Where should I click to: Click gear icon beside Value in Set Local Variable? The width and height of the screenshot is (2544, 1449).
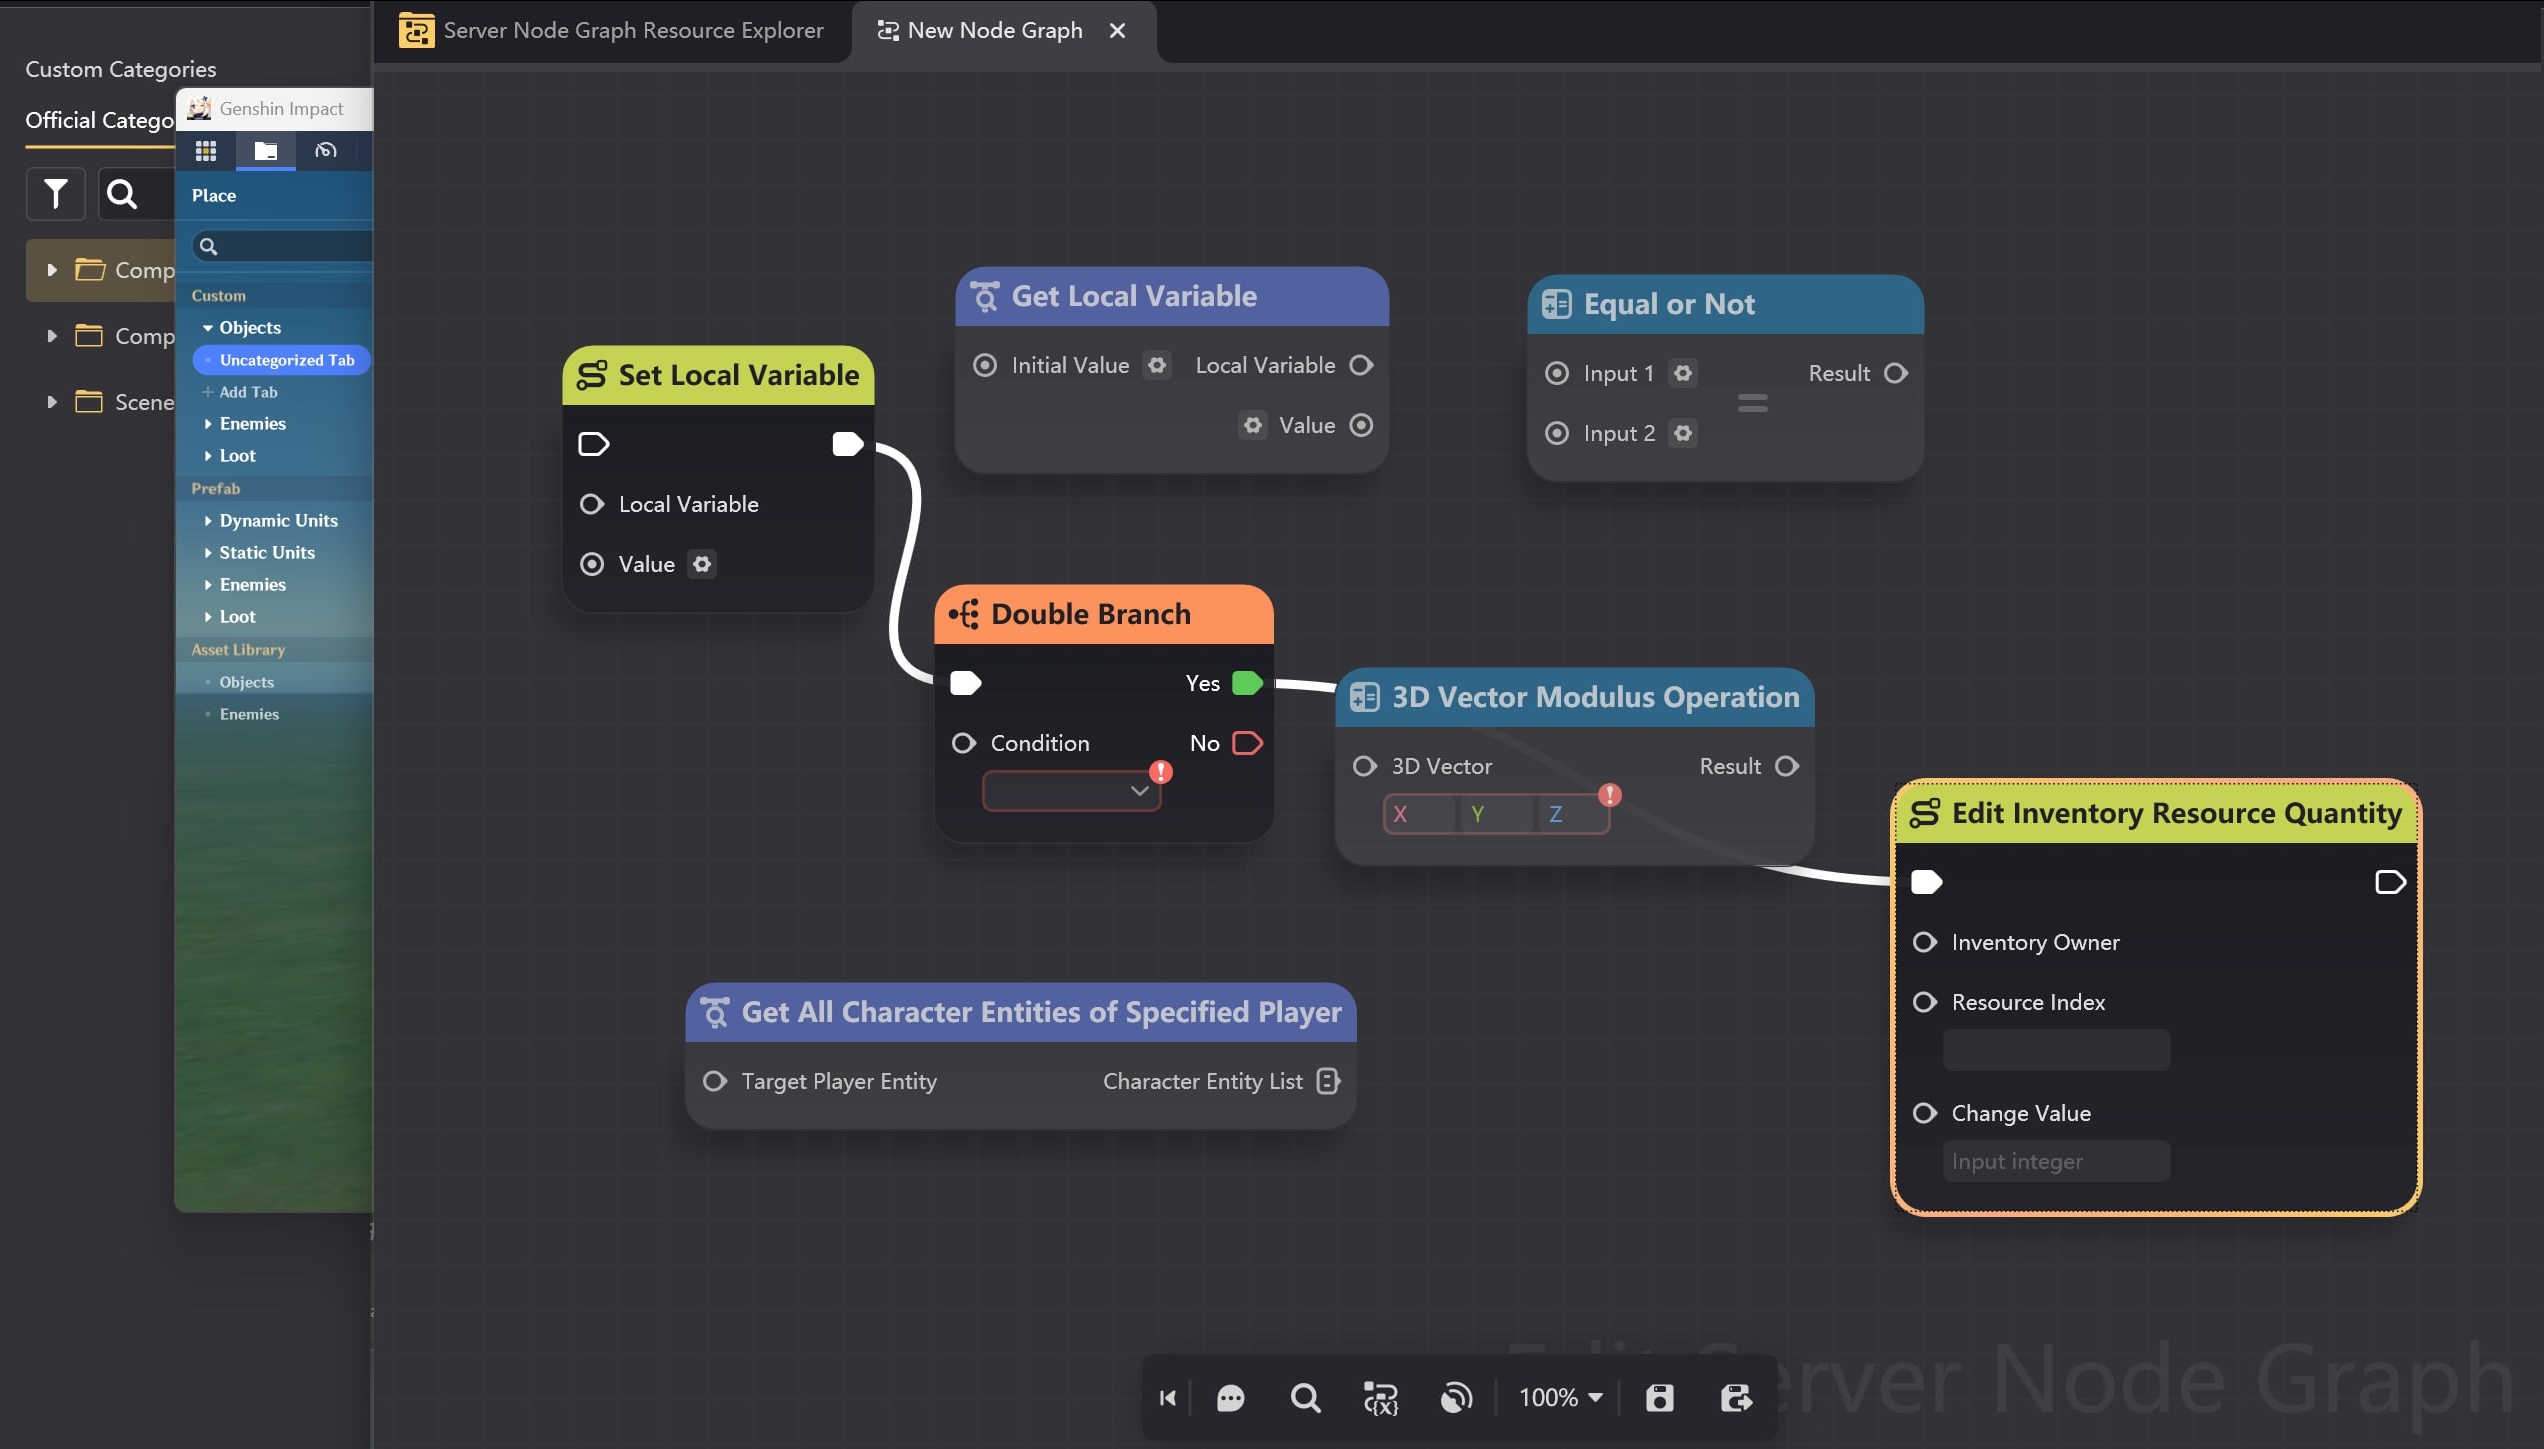(702, 564)
